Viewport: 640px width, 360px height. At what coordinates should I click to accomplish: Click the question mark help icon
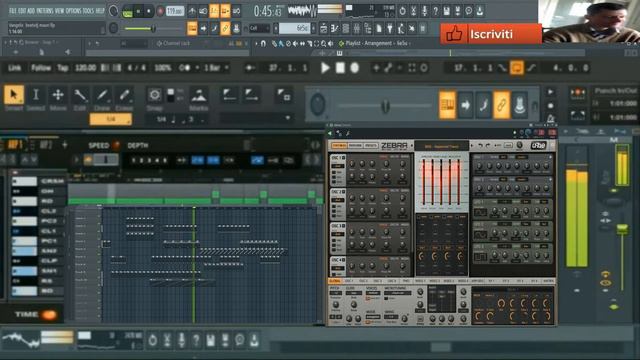[x=436, y=11]
